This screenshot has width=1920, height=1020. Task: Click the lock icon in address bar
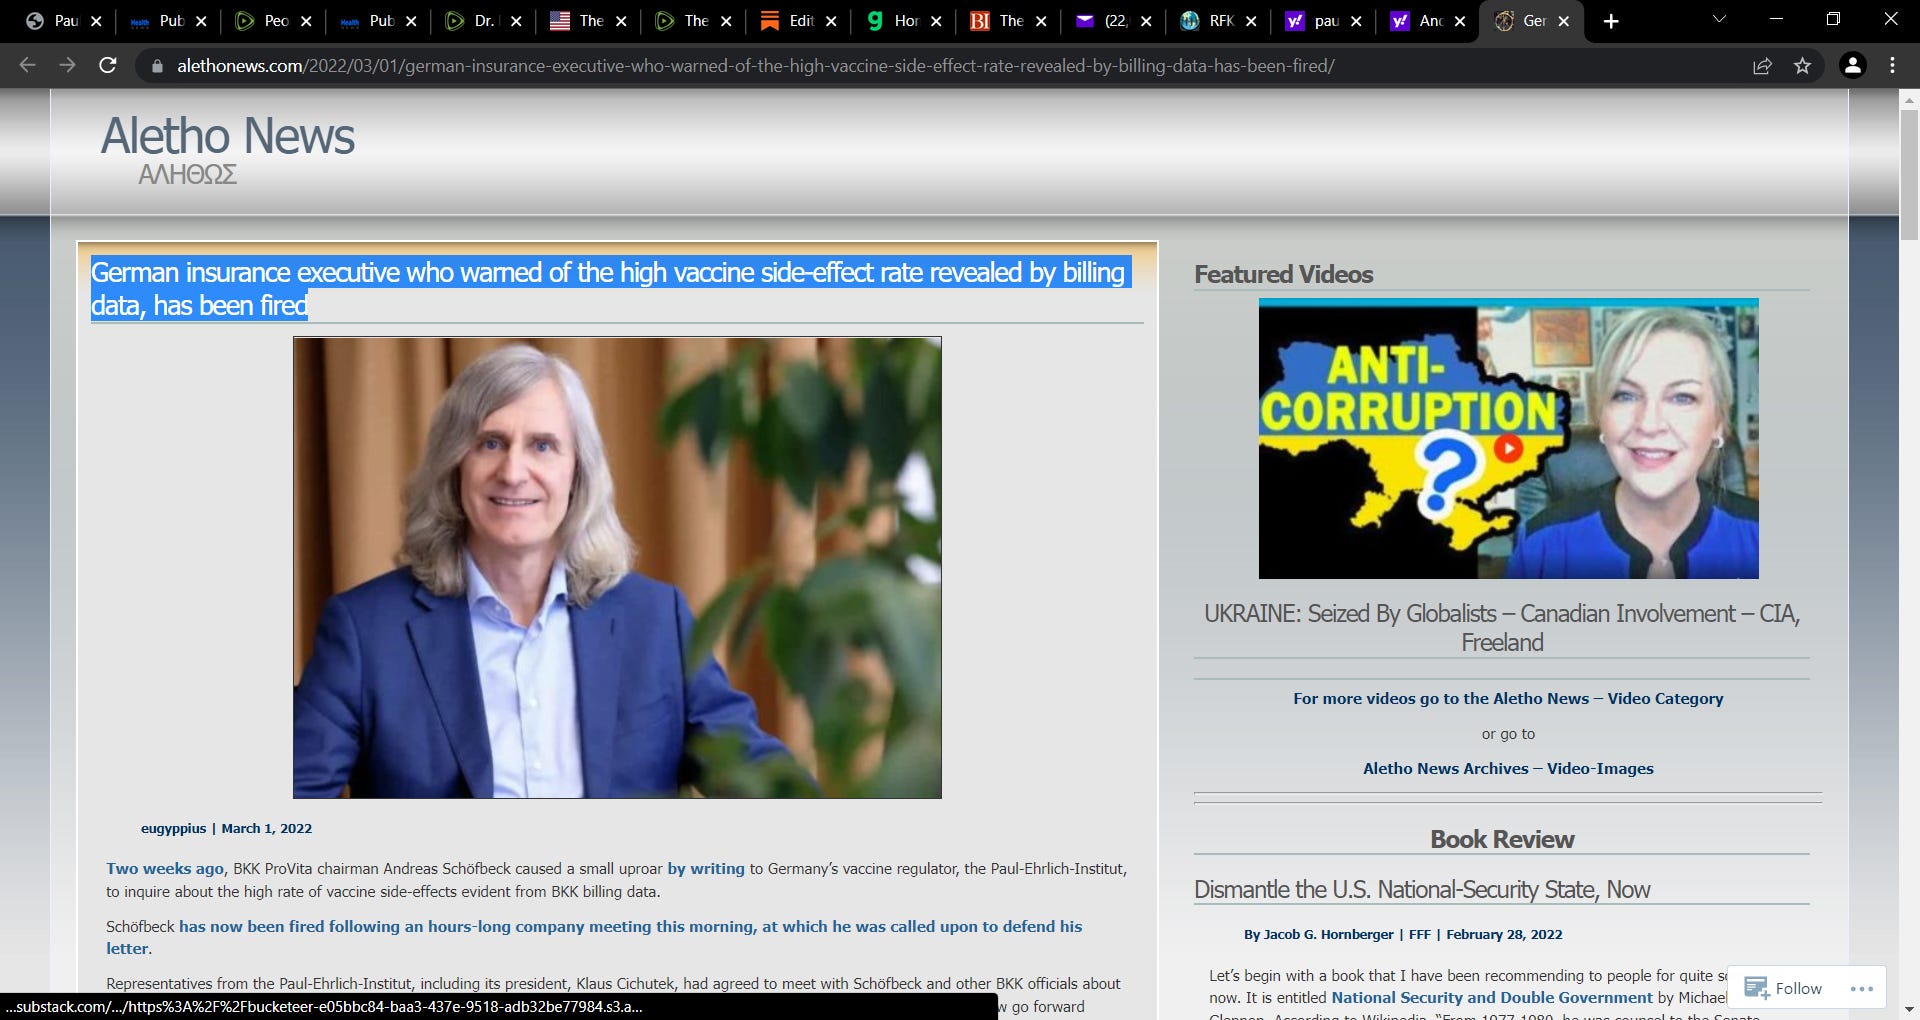pos(157,66)
